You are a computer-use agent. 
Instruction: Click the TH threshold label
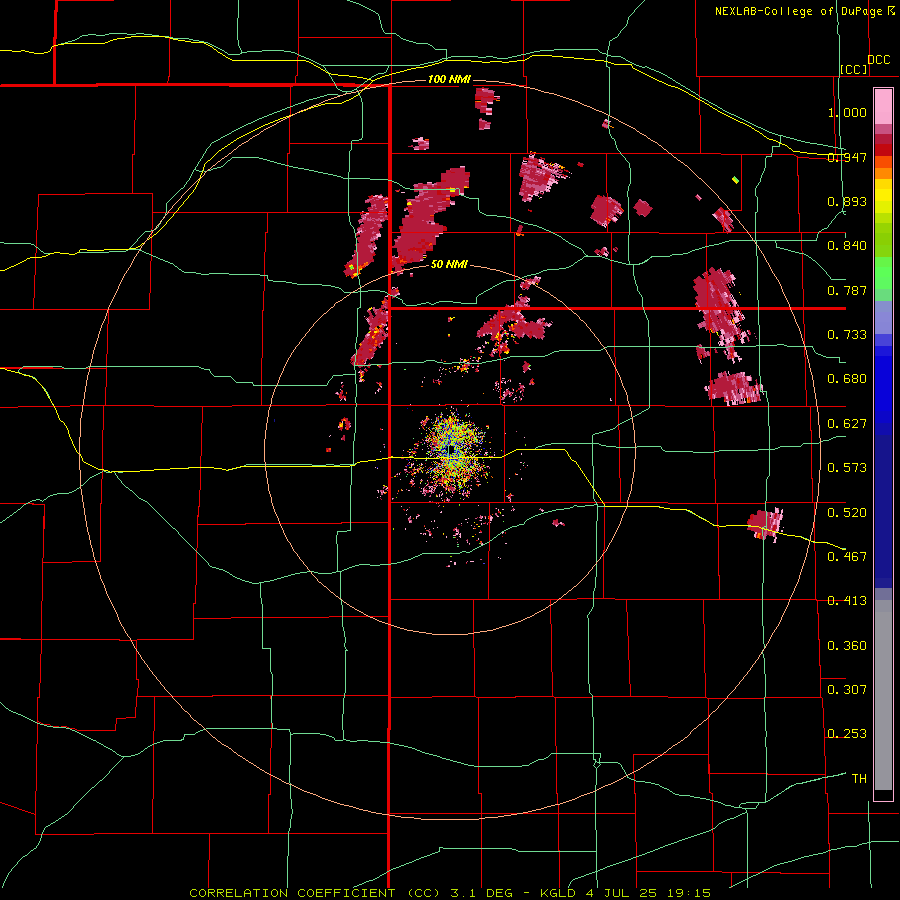click(859, 778)
